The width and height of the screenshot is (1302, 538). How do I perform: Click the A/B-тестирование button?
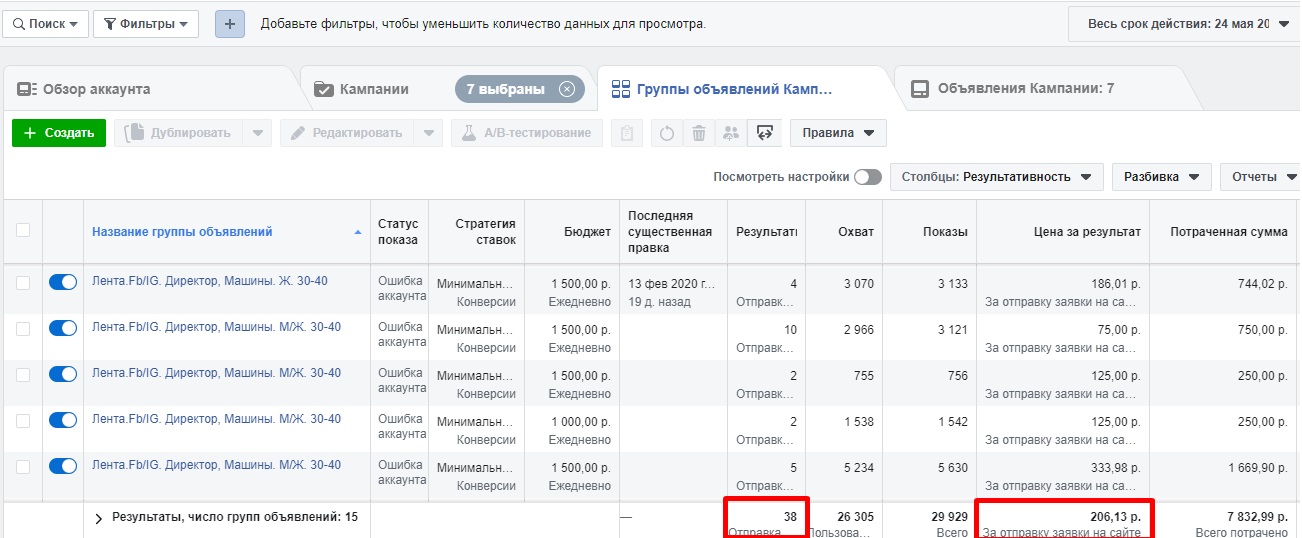click(x=527, y=133)
